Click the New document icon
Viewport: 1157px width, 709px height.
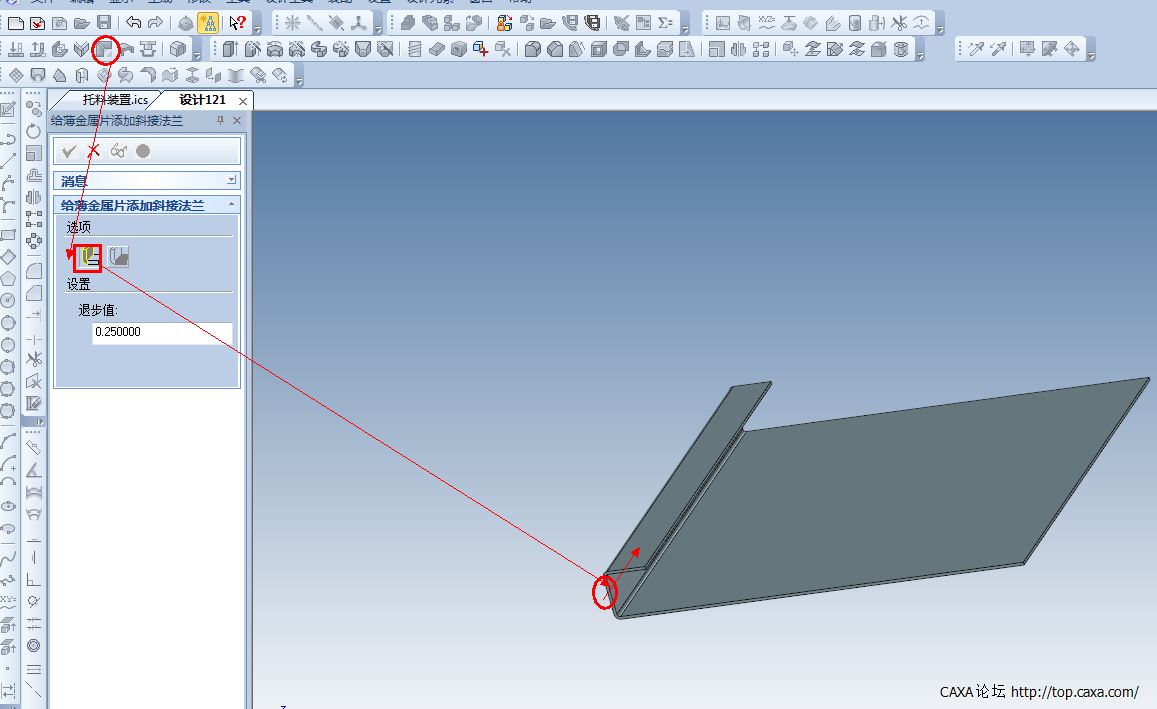[x=16, y=23]
